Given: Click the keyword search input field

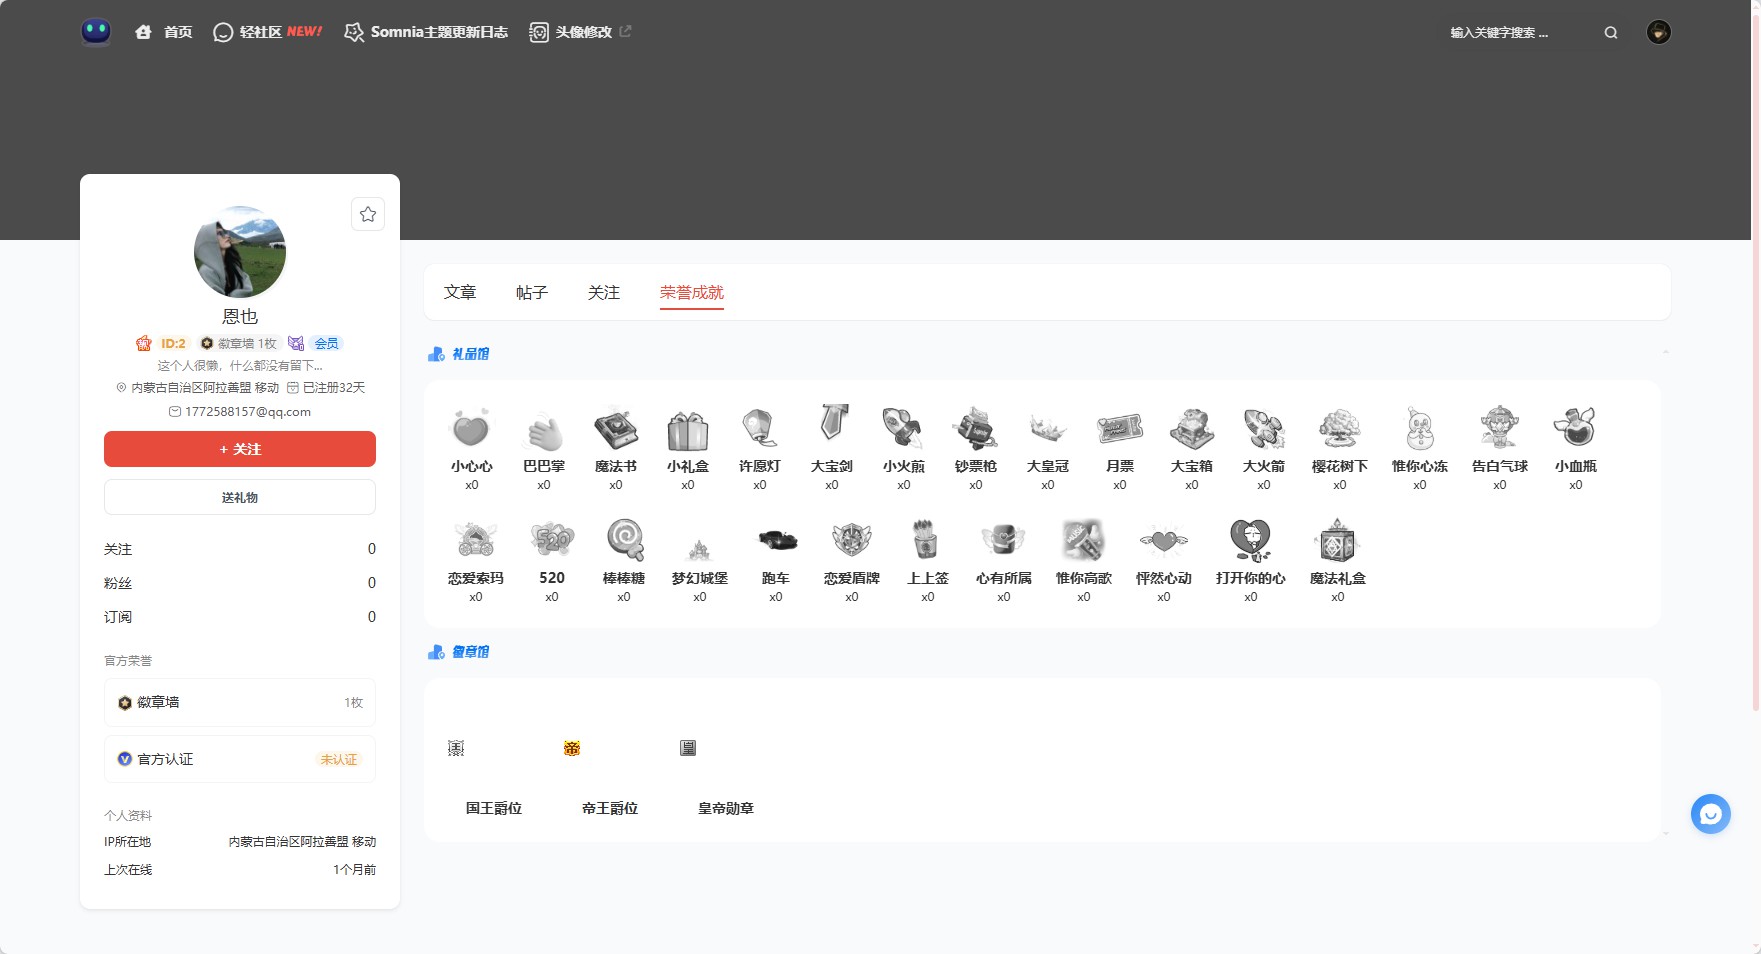Looking at the screenshot, I should tap(1520, 33).
